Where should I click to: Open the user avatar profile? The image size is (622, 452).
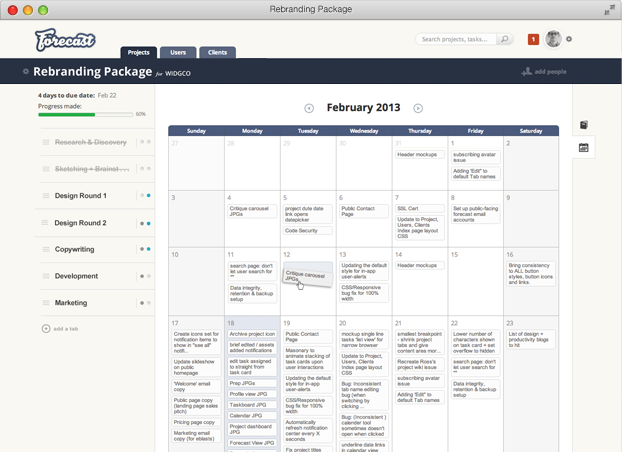(553, 38)
